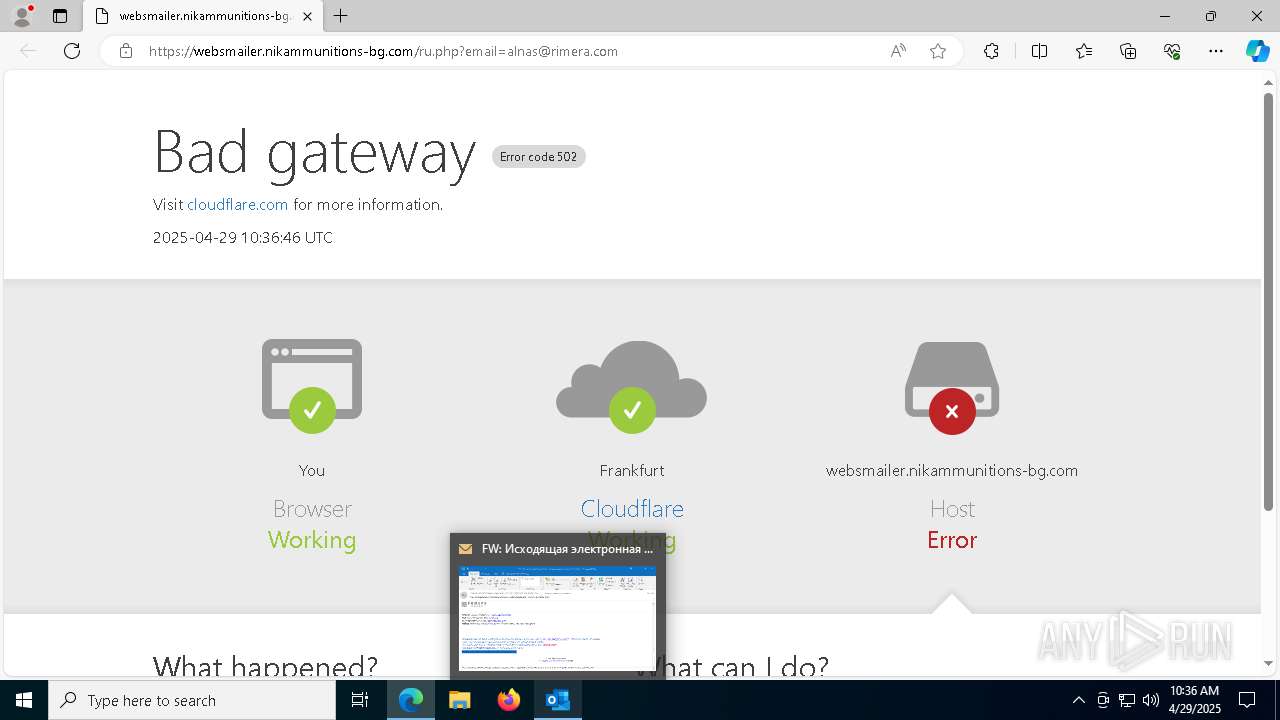The image size is (1280, 720).
Task: Open the Favorites list
Action: [1084, 51]
